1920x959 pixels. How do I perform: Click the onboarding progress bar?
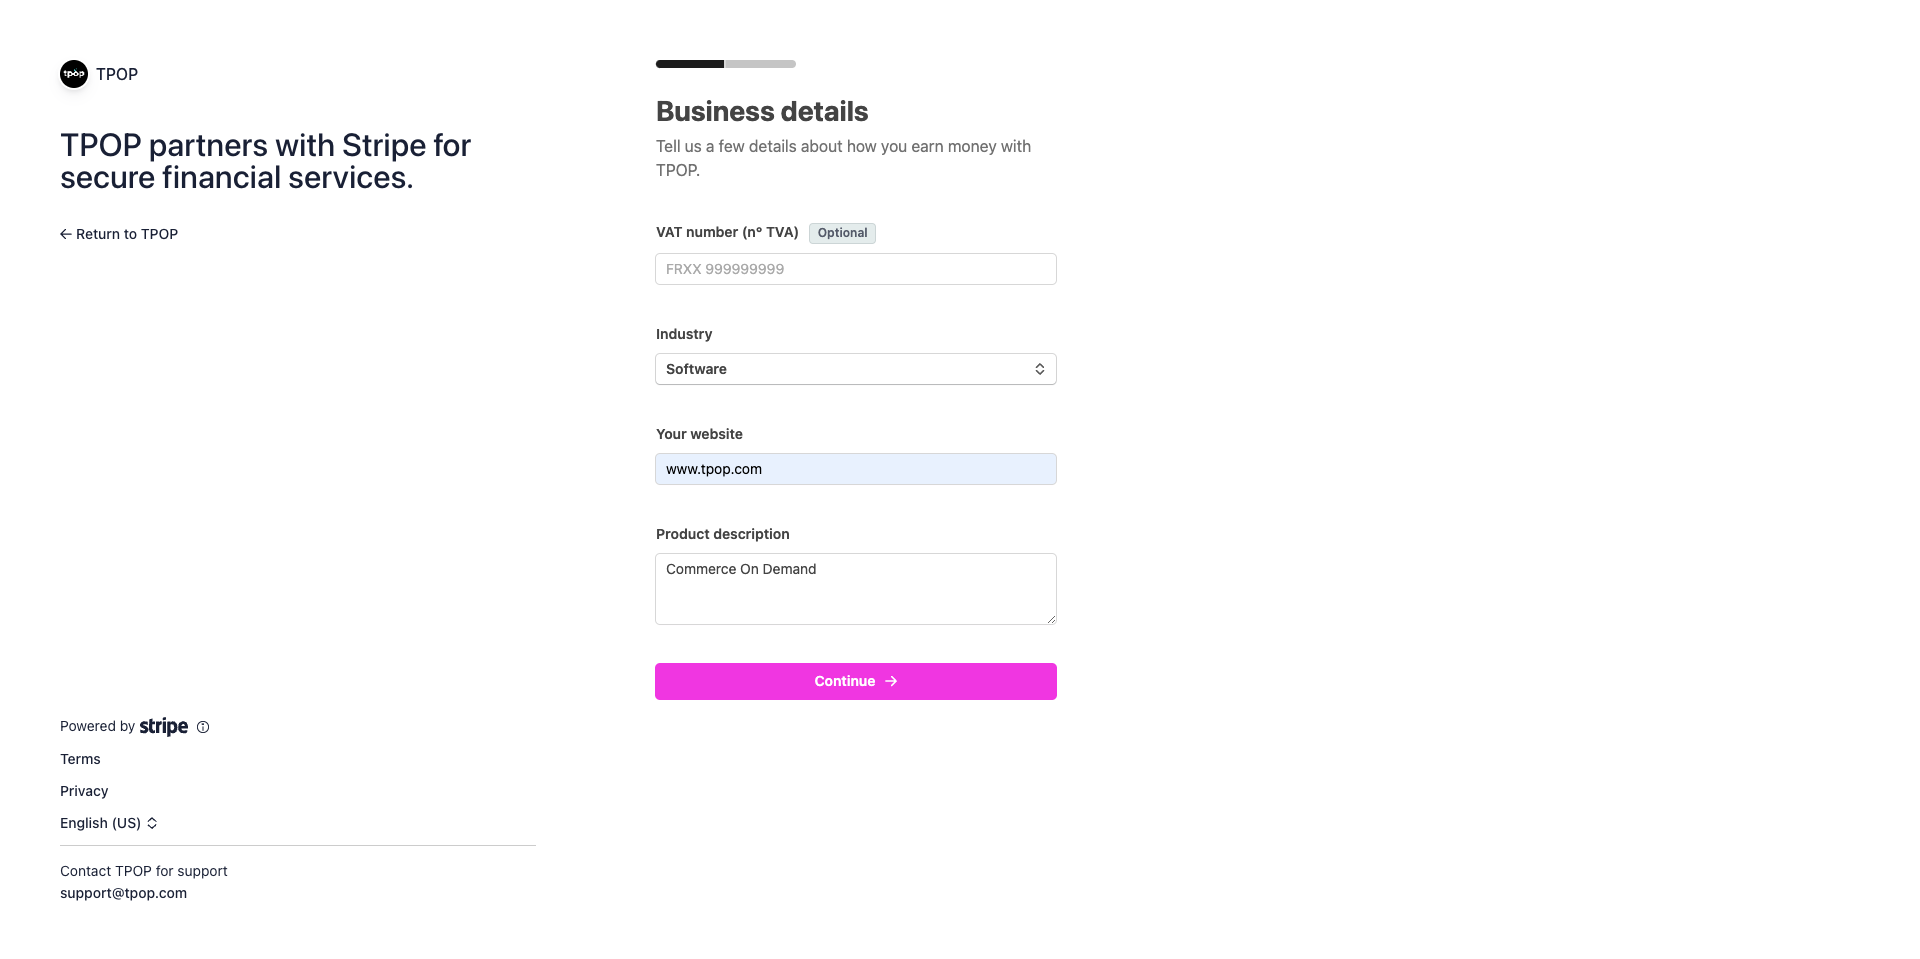pyautogui.click(x=726, y=64)
